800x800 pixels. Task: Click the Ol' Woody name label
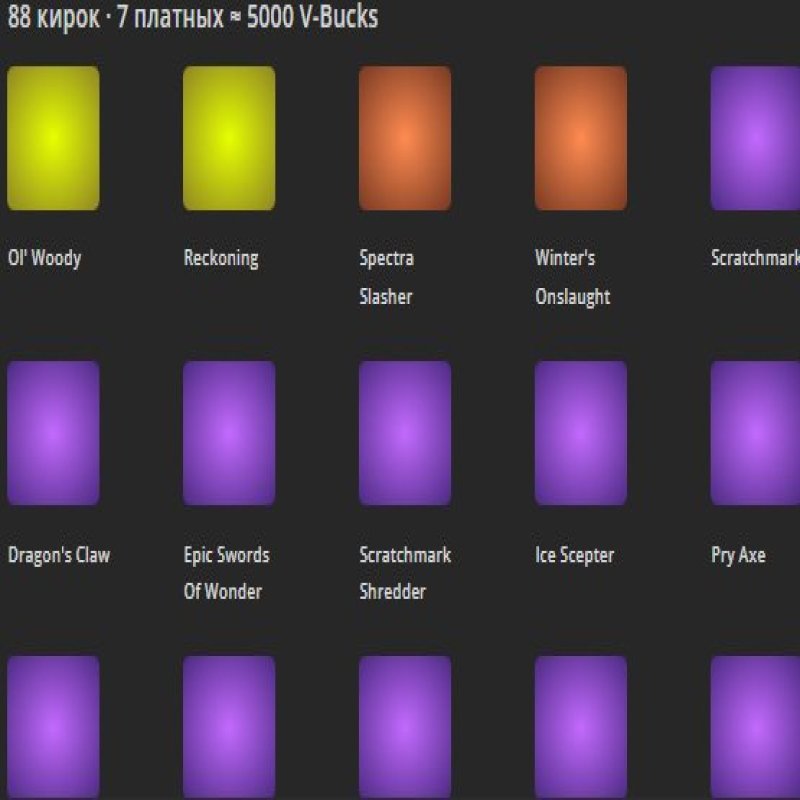pyautogui.click(x=42, y=258)
